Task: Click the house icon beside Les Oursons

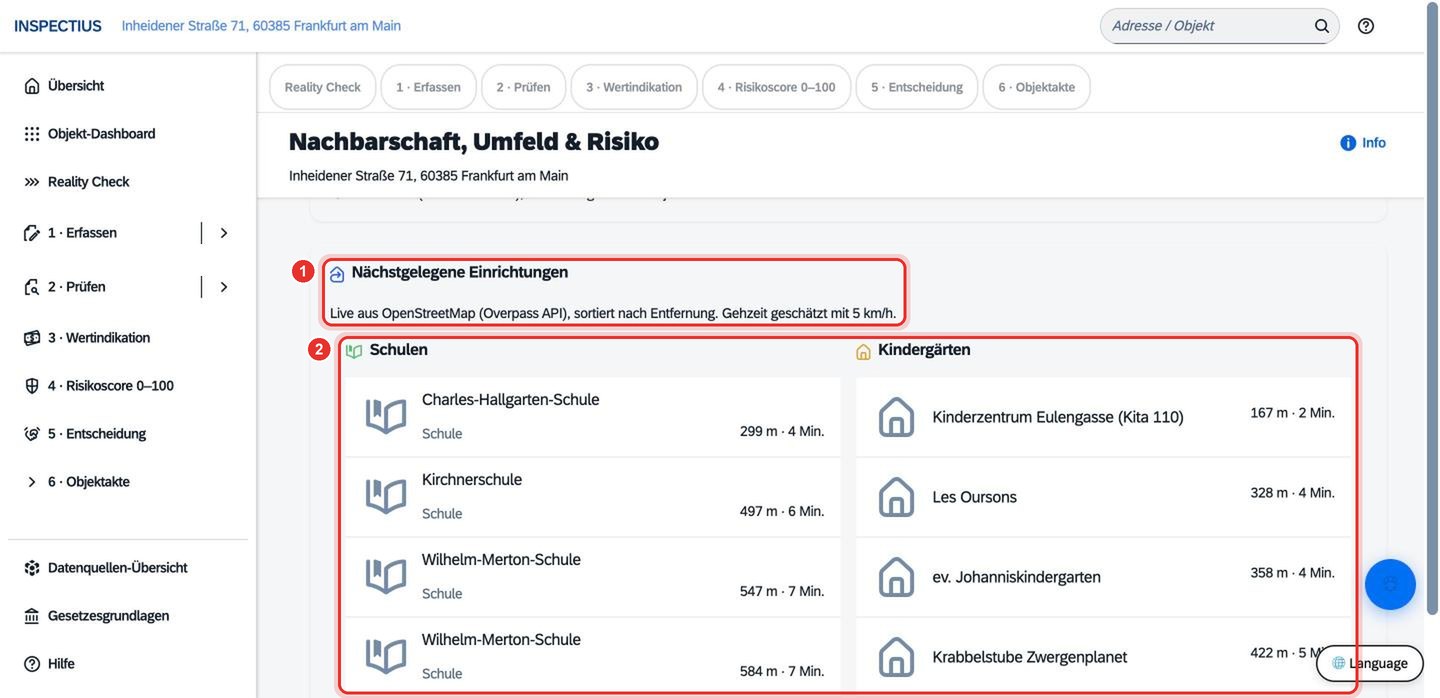Action: [896, 497]
